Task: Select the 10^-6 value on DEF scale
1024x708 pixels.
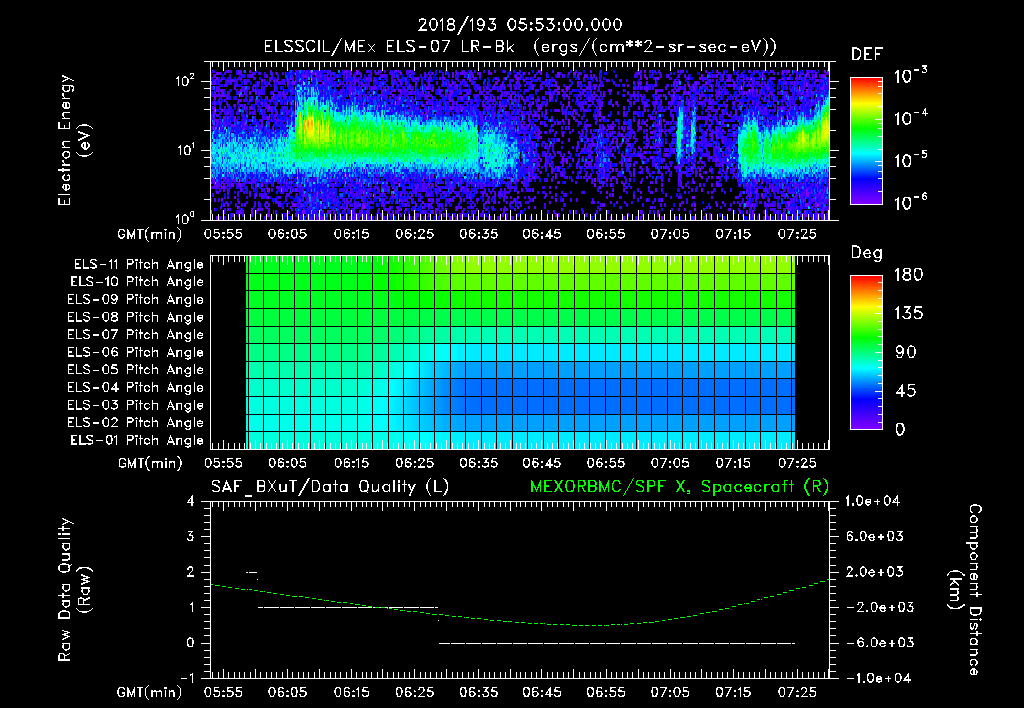Action: 910,202
